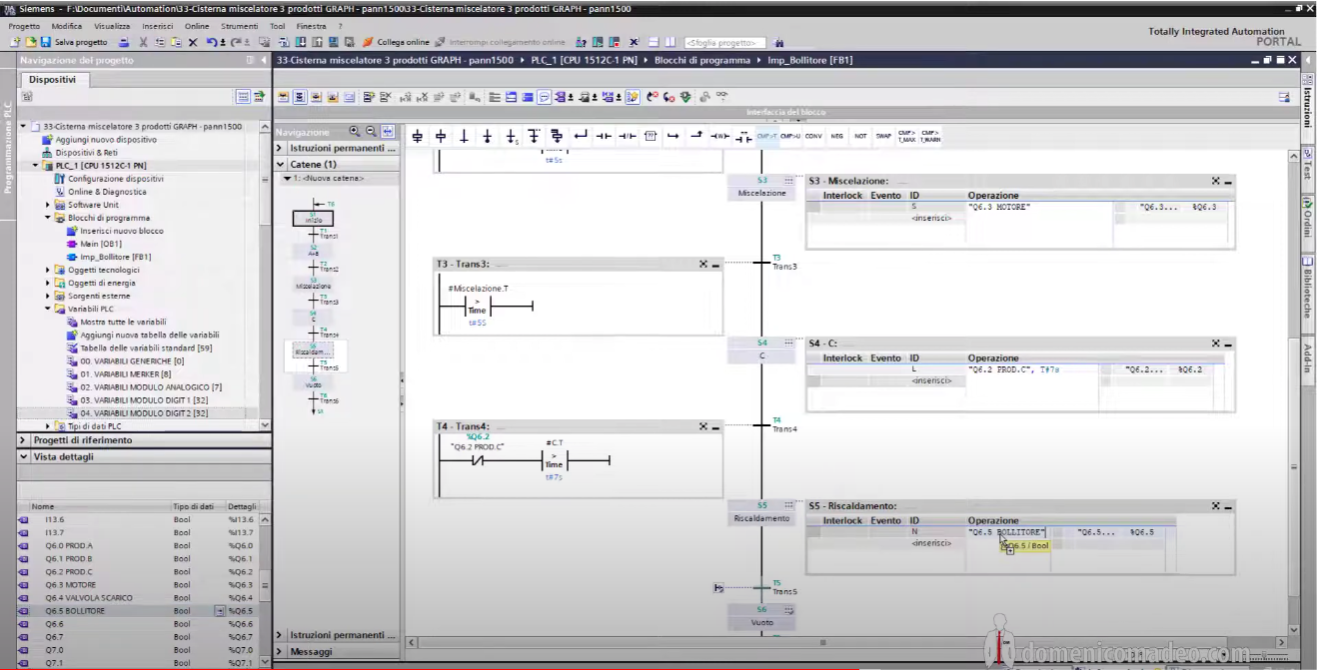Open the Progetto menu
Image resolution: width=1317 pixels, height=670 pixels.
click(x=24, y=26)
